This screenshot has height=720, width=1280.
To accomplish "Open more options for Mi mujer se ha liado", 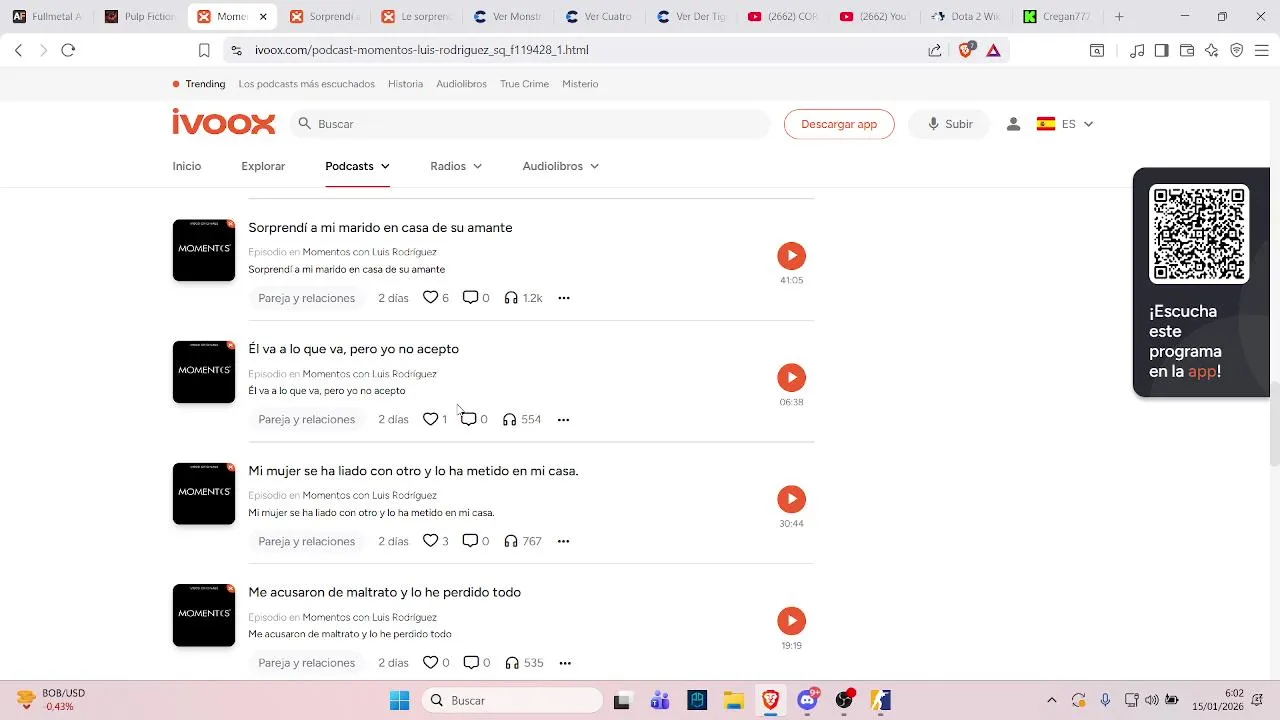I will [563, 541].
